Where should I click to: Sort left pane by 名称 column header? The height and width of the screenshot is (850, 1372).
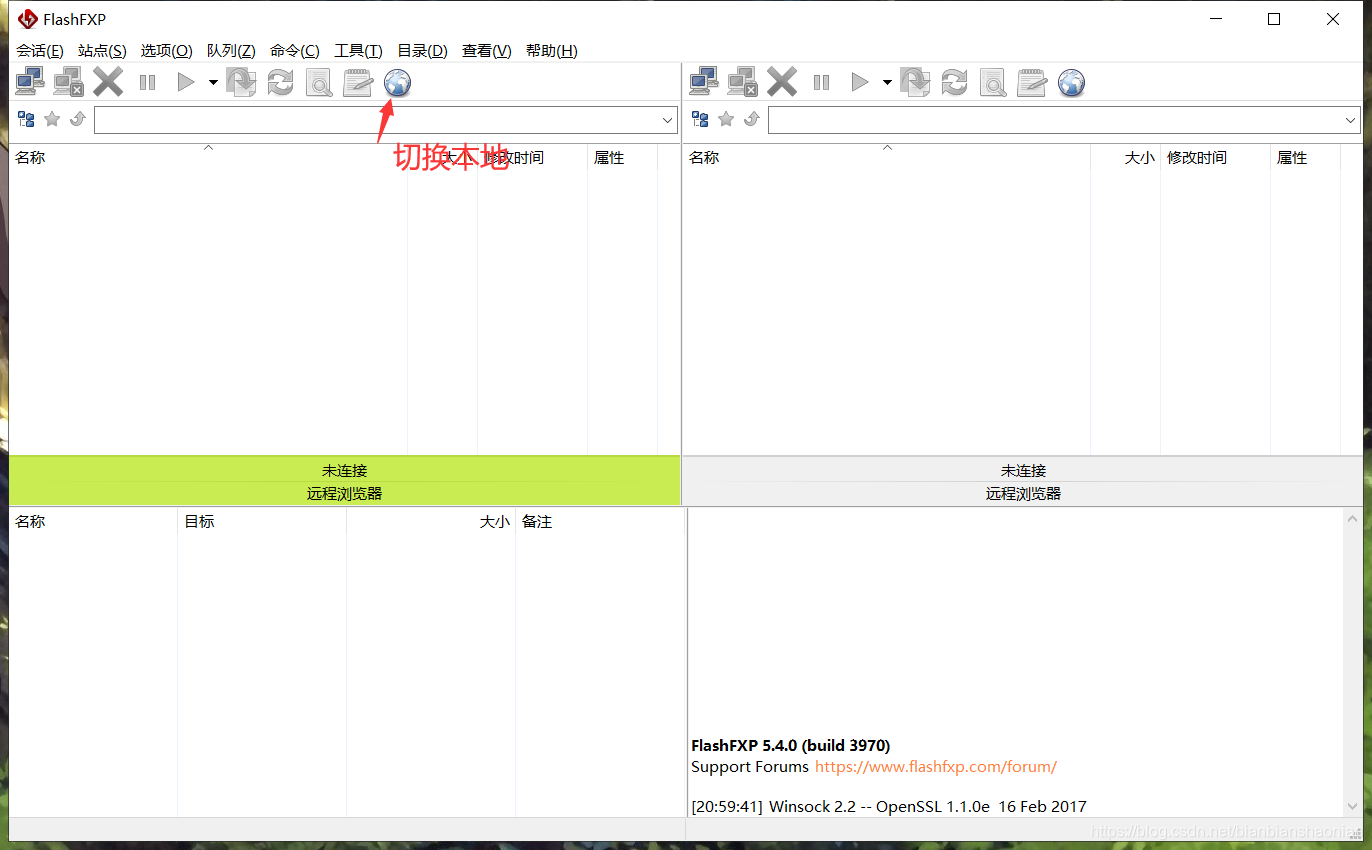[208, 157]
